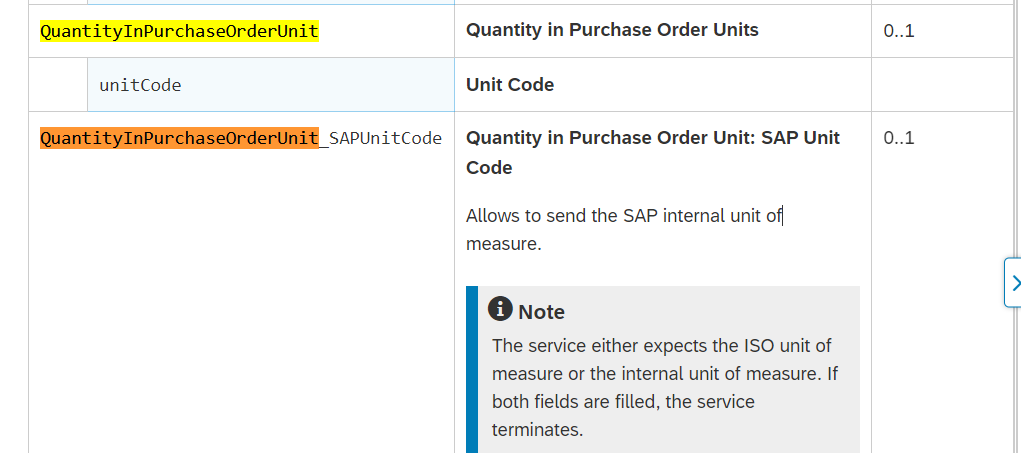
Task: Select the unitCode attribute cell
Action: tap(271, 85)
